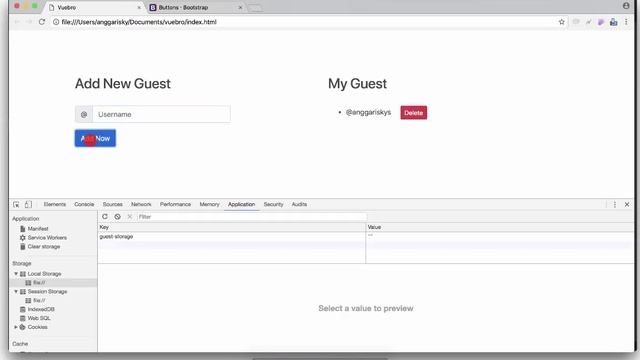Image resolution: width=640 pixels, height=360 pixels.
Task: Close the Buttons Bootstrap tab
Action: coord(240,7)
